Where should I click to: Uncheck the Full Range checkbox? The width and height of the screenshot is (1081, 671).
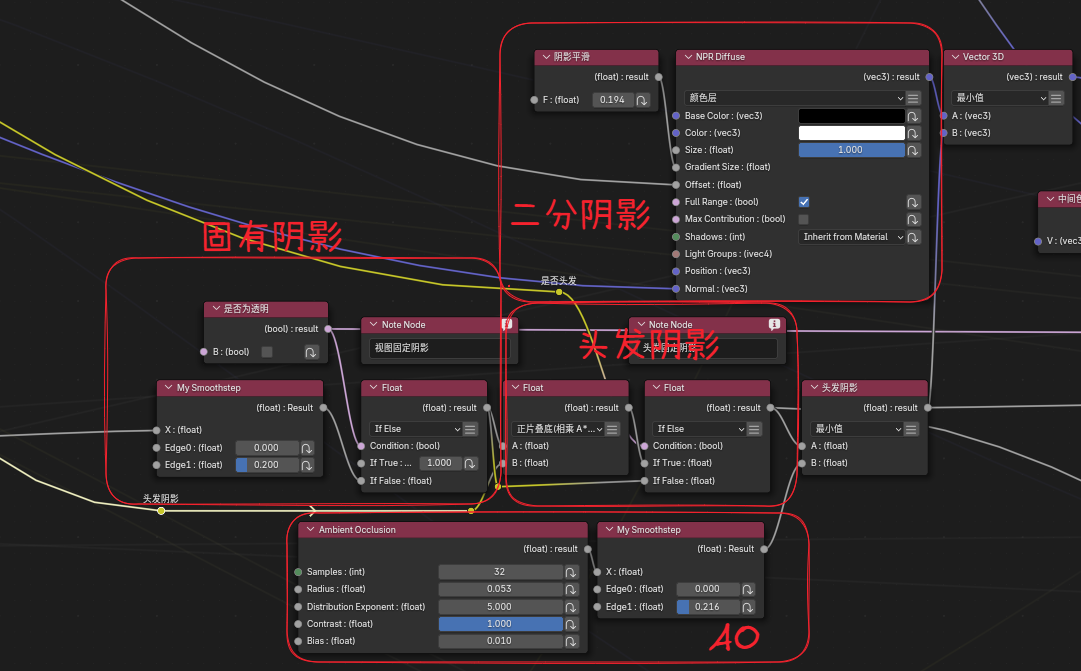pyautogui.click(x=804, y=202)
